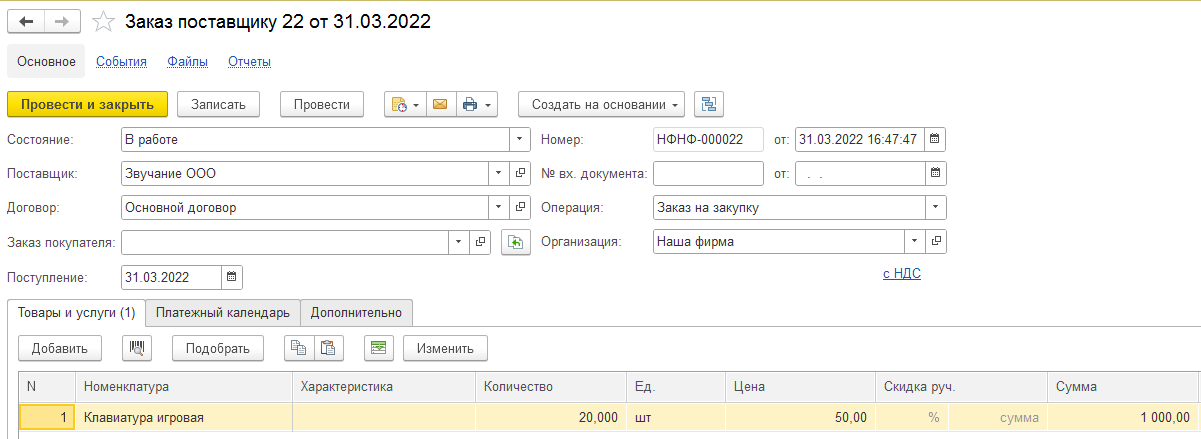Open calendar for Поступление date
The height and width of the screenshot is (439, 1201).
click(231, 277)
